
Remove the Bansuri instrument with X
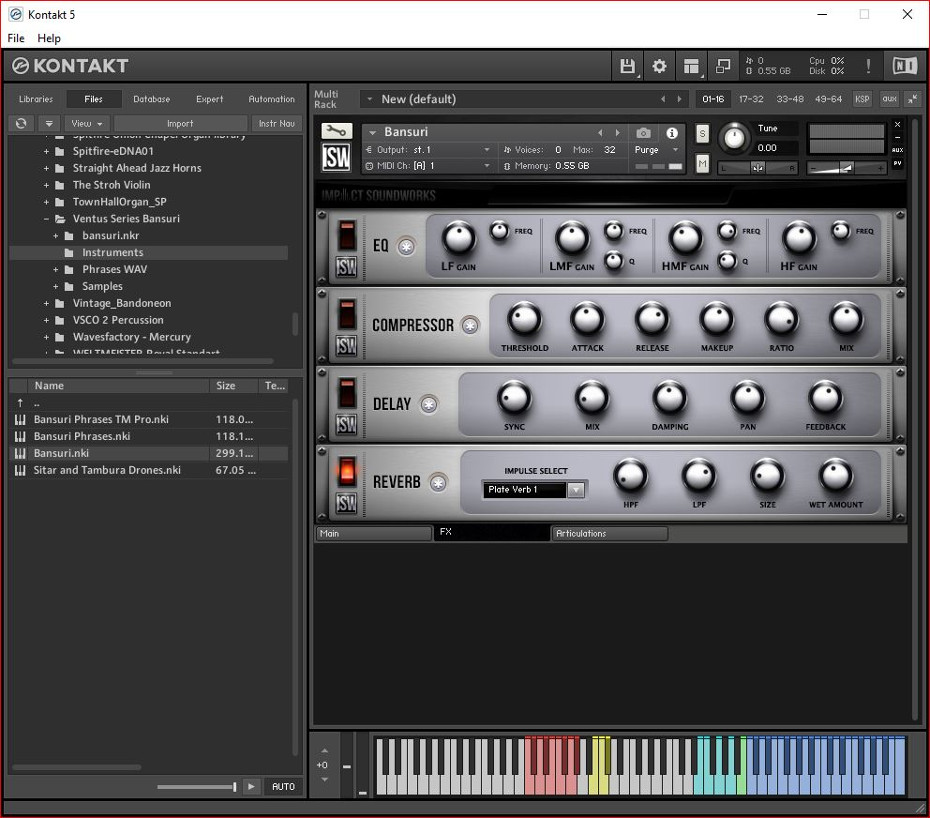(x=897, y=125)
